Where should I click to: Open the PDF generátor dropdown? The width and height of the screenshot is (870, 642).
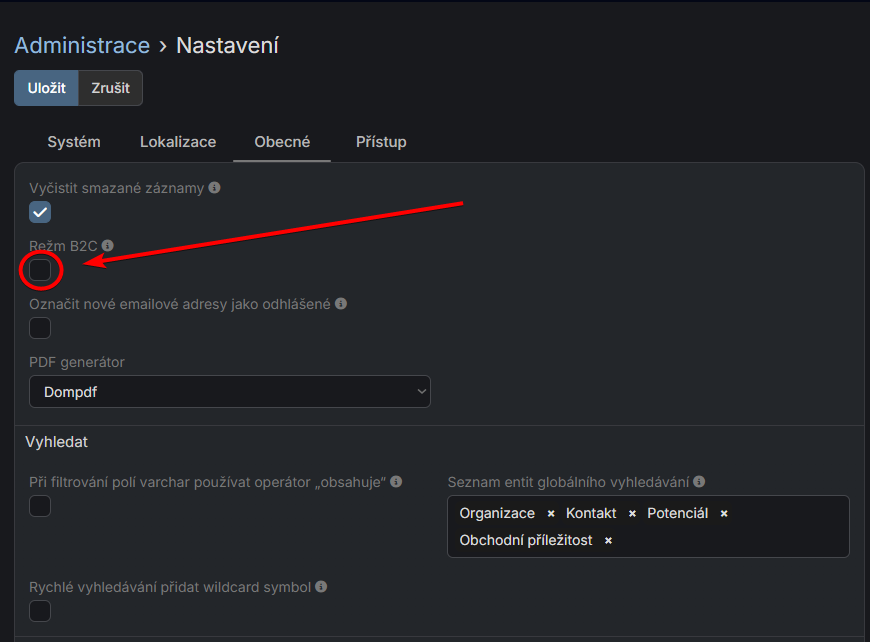(230, 391)
